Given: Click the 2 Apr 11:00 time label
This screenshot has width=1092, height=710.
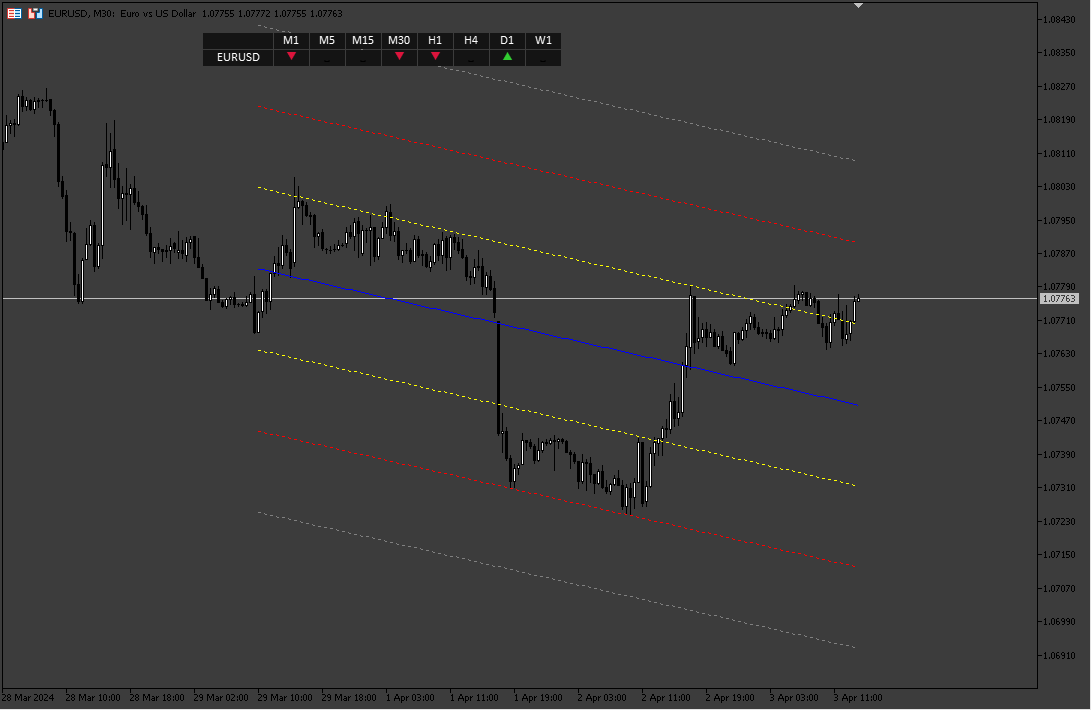Looking at the screenshot, I should pos(666,697).
